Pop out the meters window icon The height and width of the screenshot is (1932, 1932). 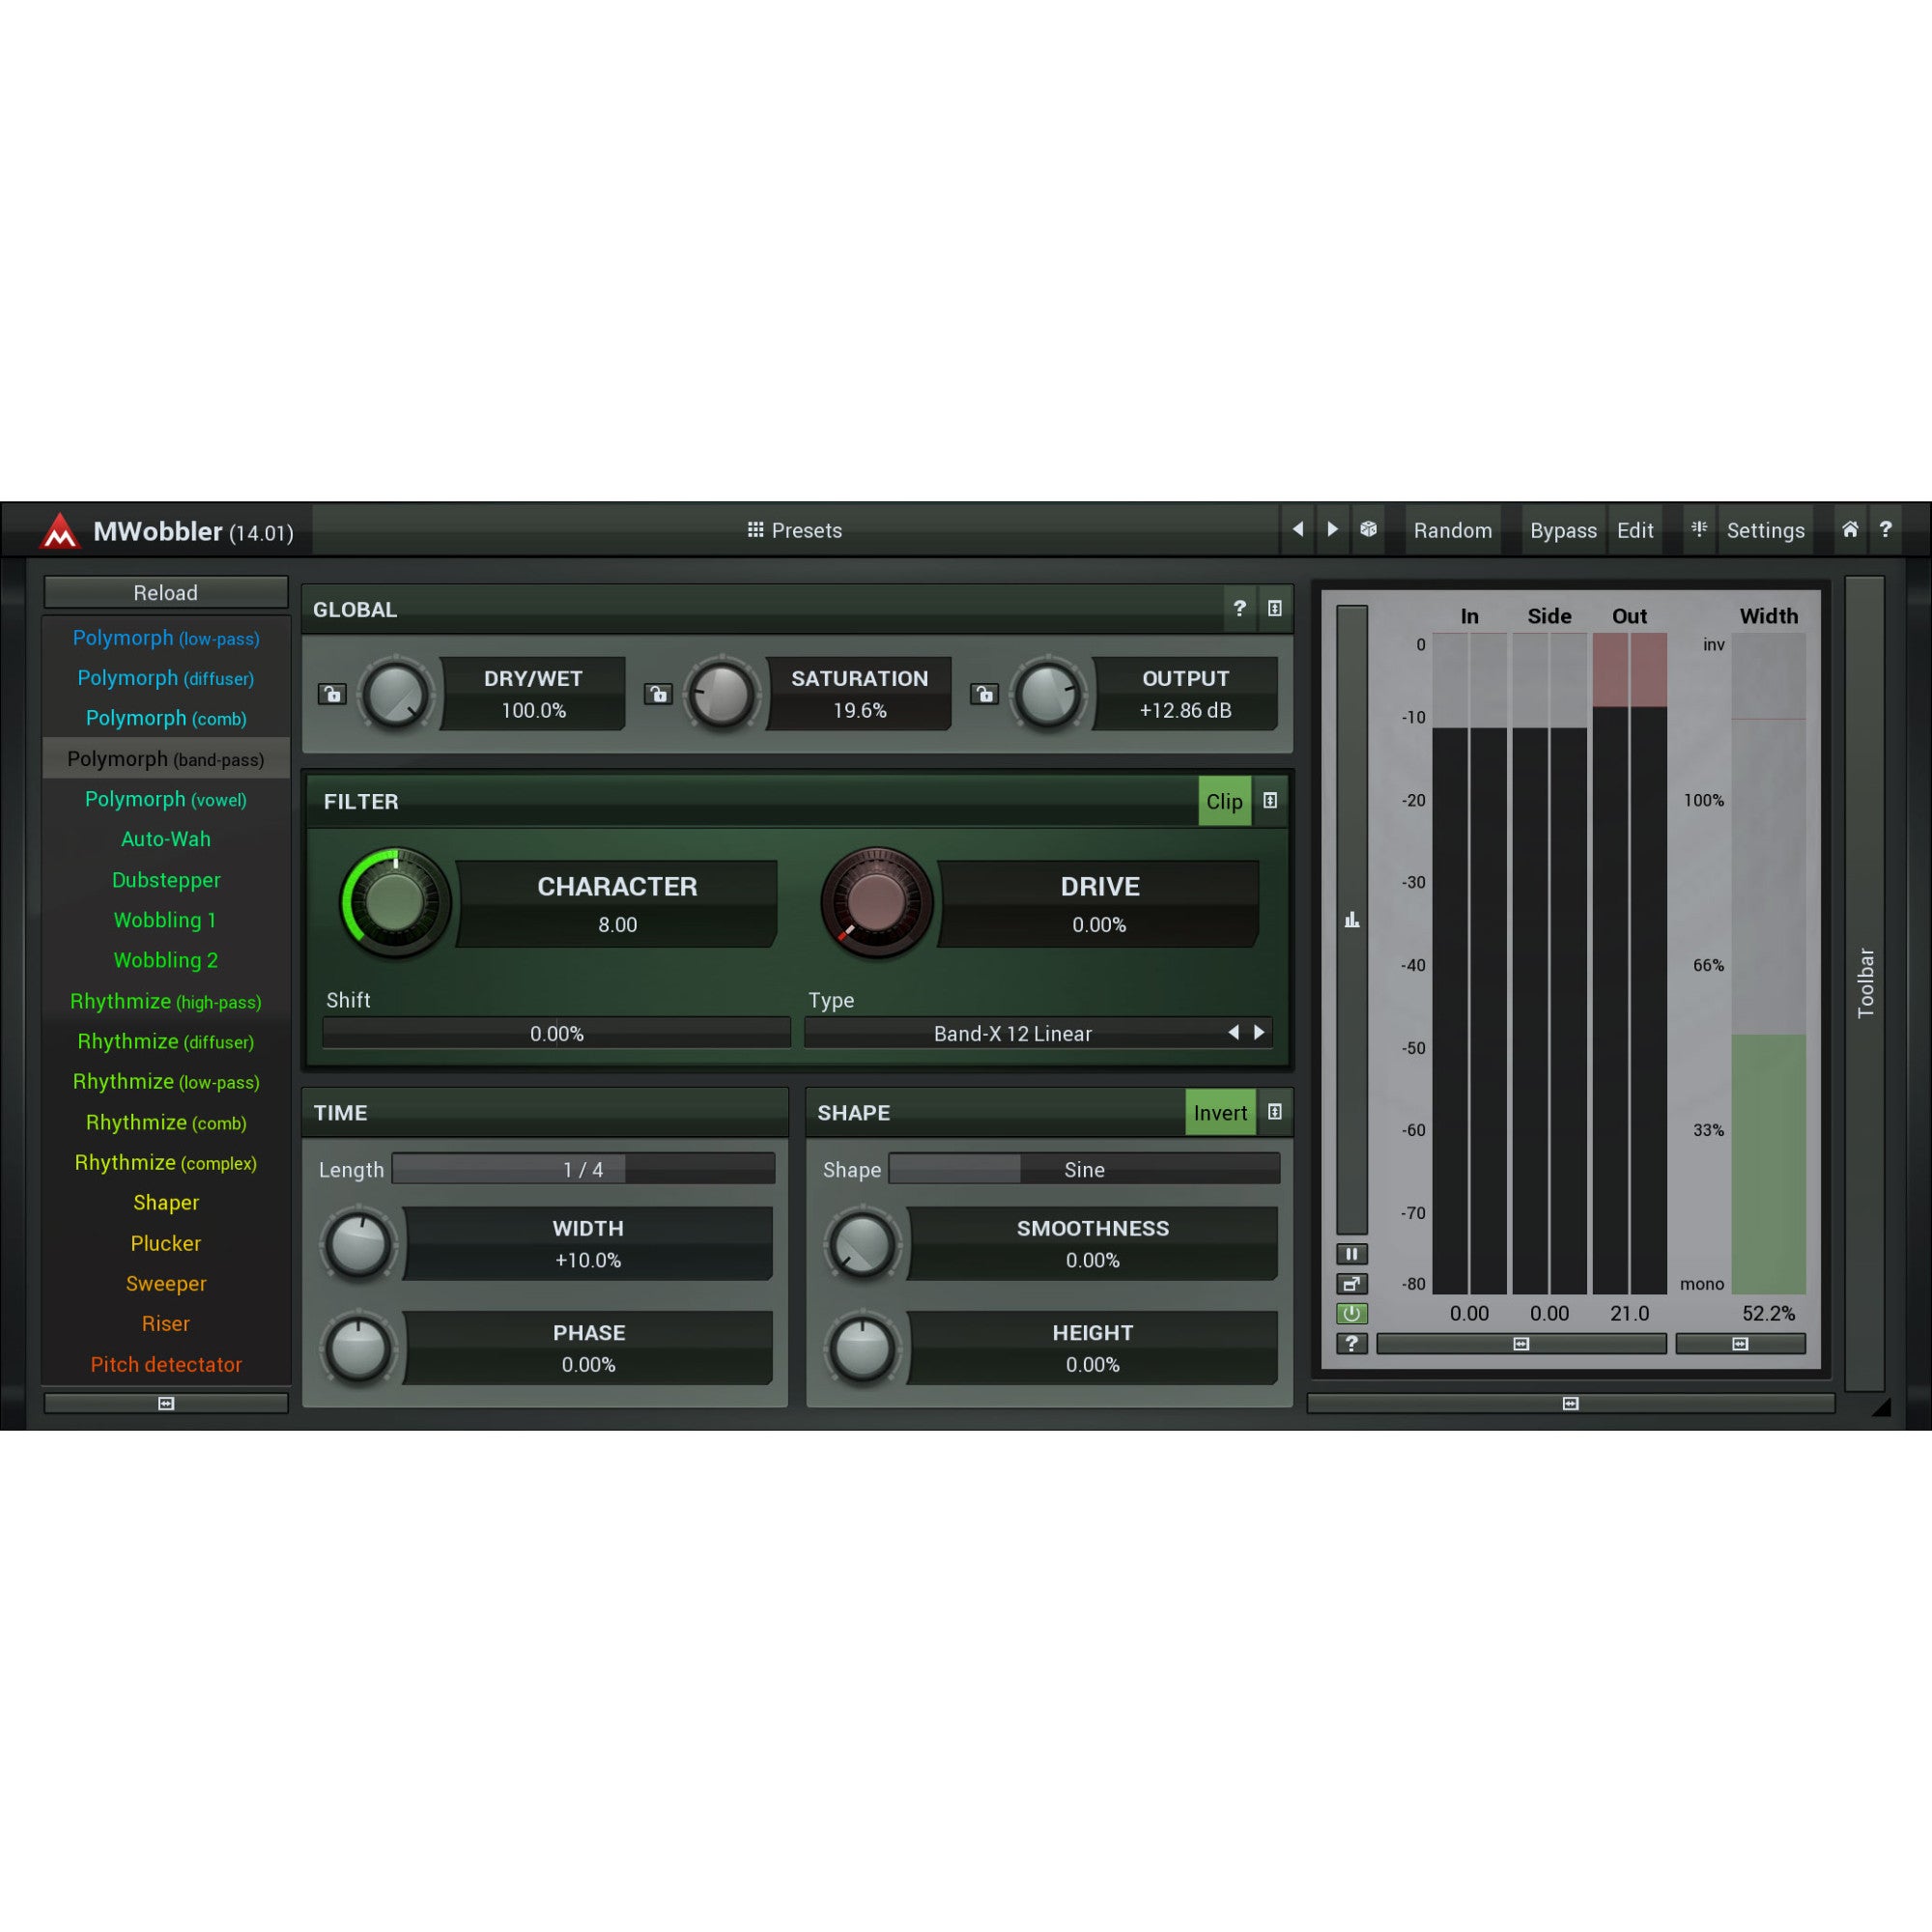pyautogui.click(x=1351, y=1283)
